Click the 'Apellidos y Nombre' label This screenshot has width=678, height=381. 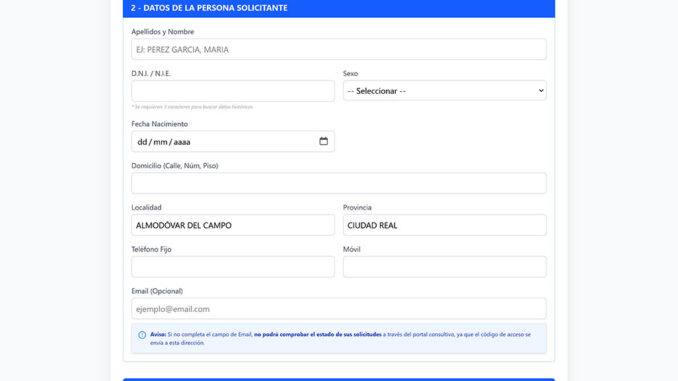click(x=163, y=32)
